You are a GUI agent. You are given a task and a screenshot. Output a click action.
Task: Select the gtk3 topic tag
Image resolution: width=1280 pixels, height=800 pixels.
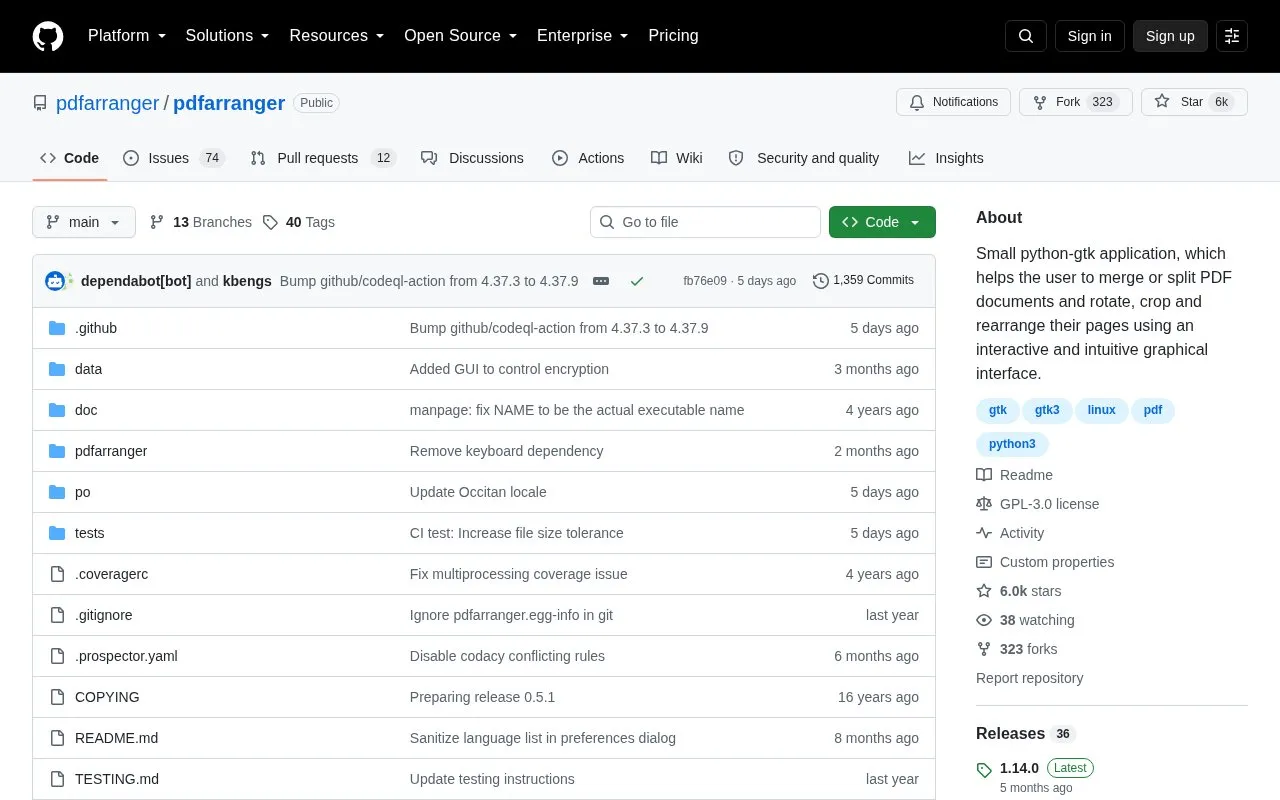click(x=1047, y=410)
